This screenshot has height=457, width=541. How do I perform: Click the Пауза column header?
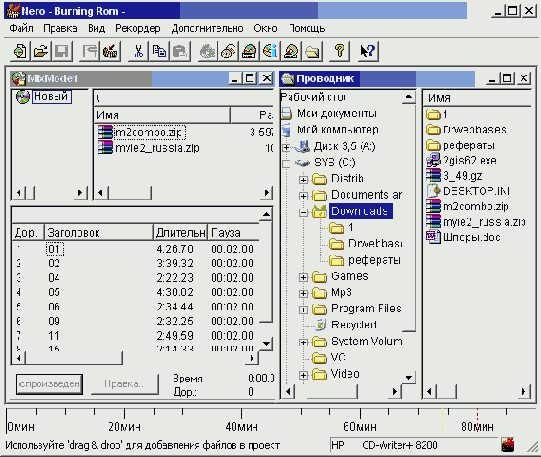pyautogui.click(x=234, y=232)
